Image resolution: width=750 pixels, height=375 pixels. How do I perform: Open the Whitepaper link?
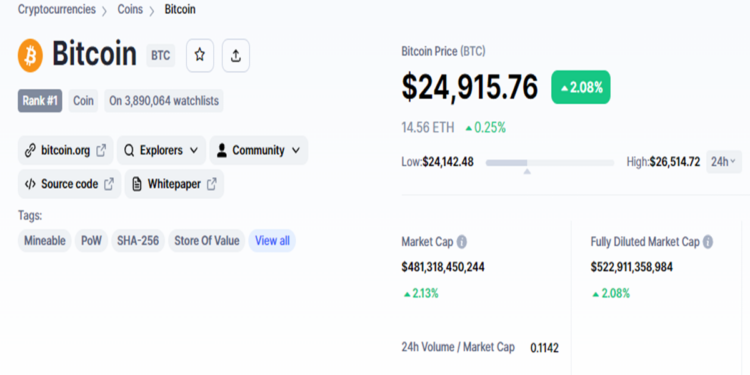(174, 184)
